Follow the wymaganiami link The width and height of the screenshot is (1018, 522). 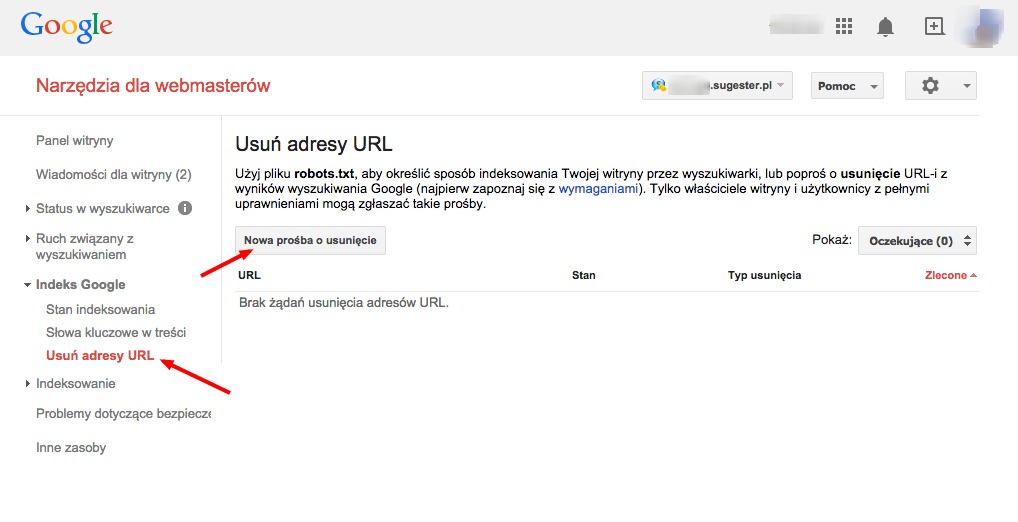click(x=598, y=189)
